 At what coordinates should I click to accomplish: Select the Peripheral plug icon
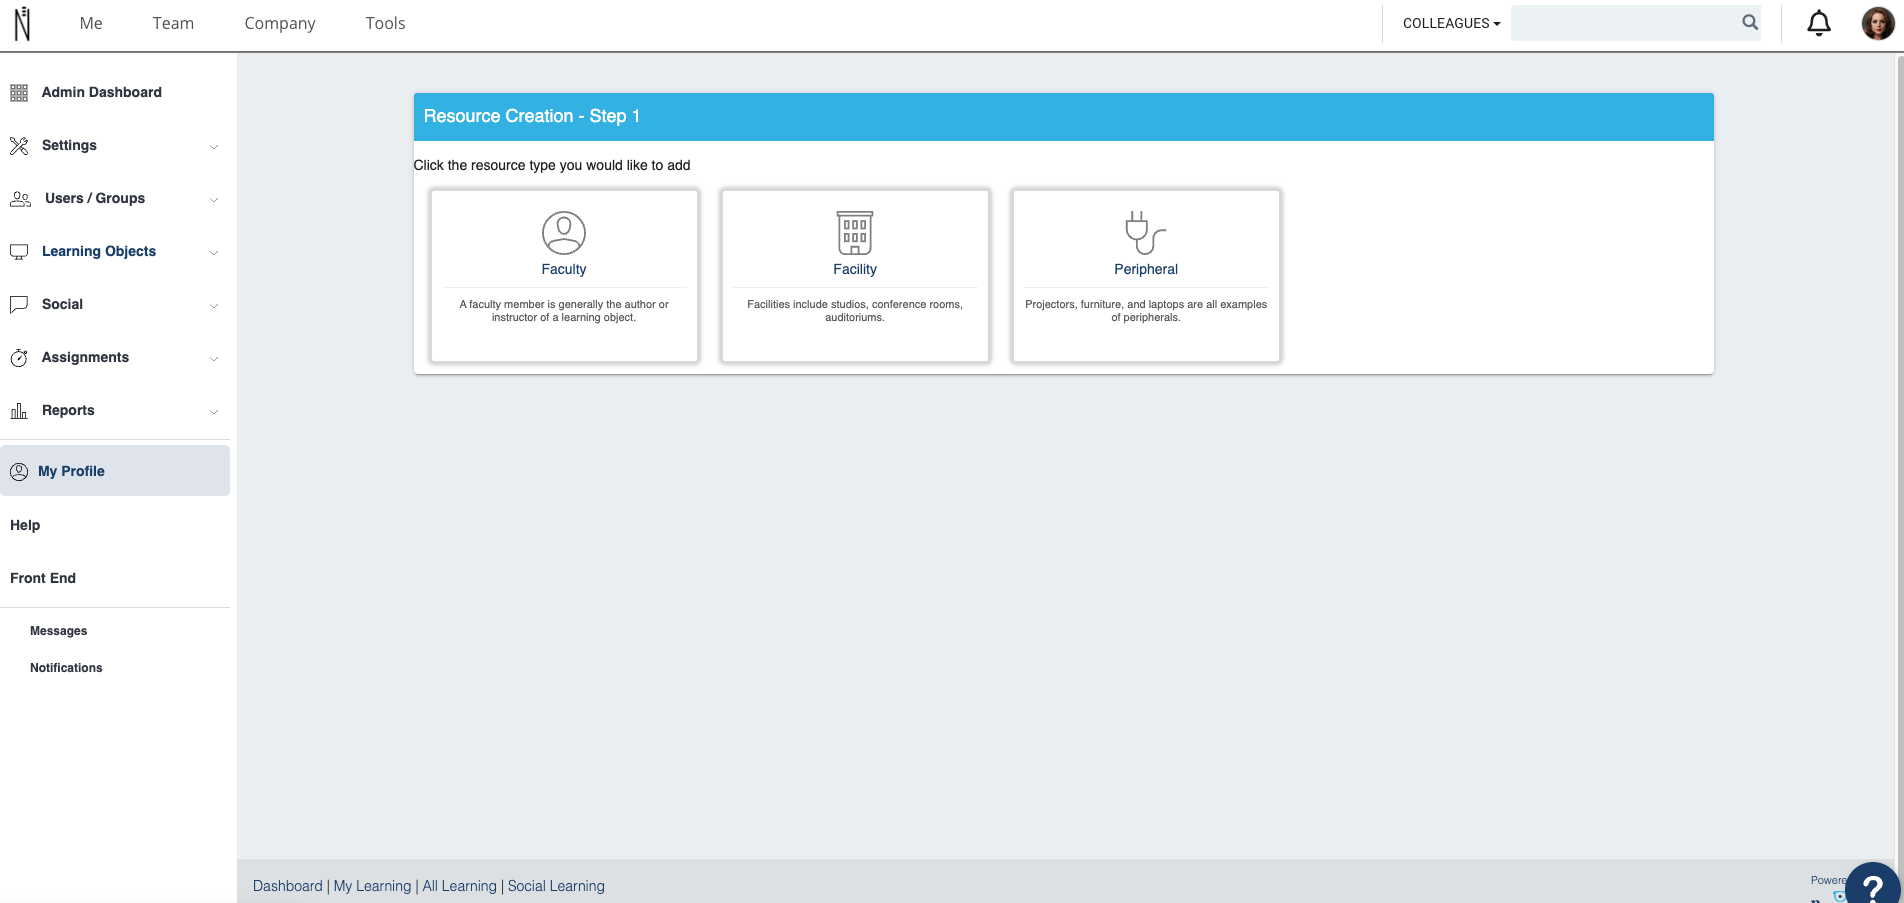point(1146,233)
